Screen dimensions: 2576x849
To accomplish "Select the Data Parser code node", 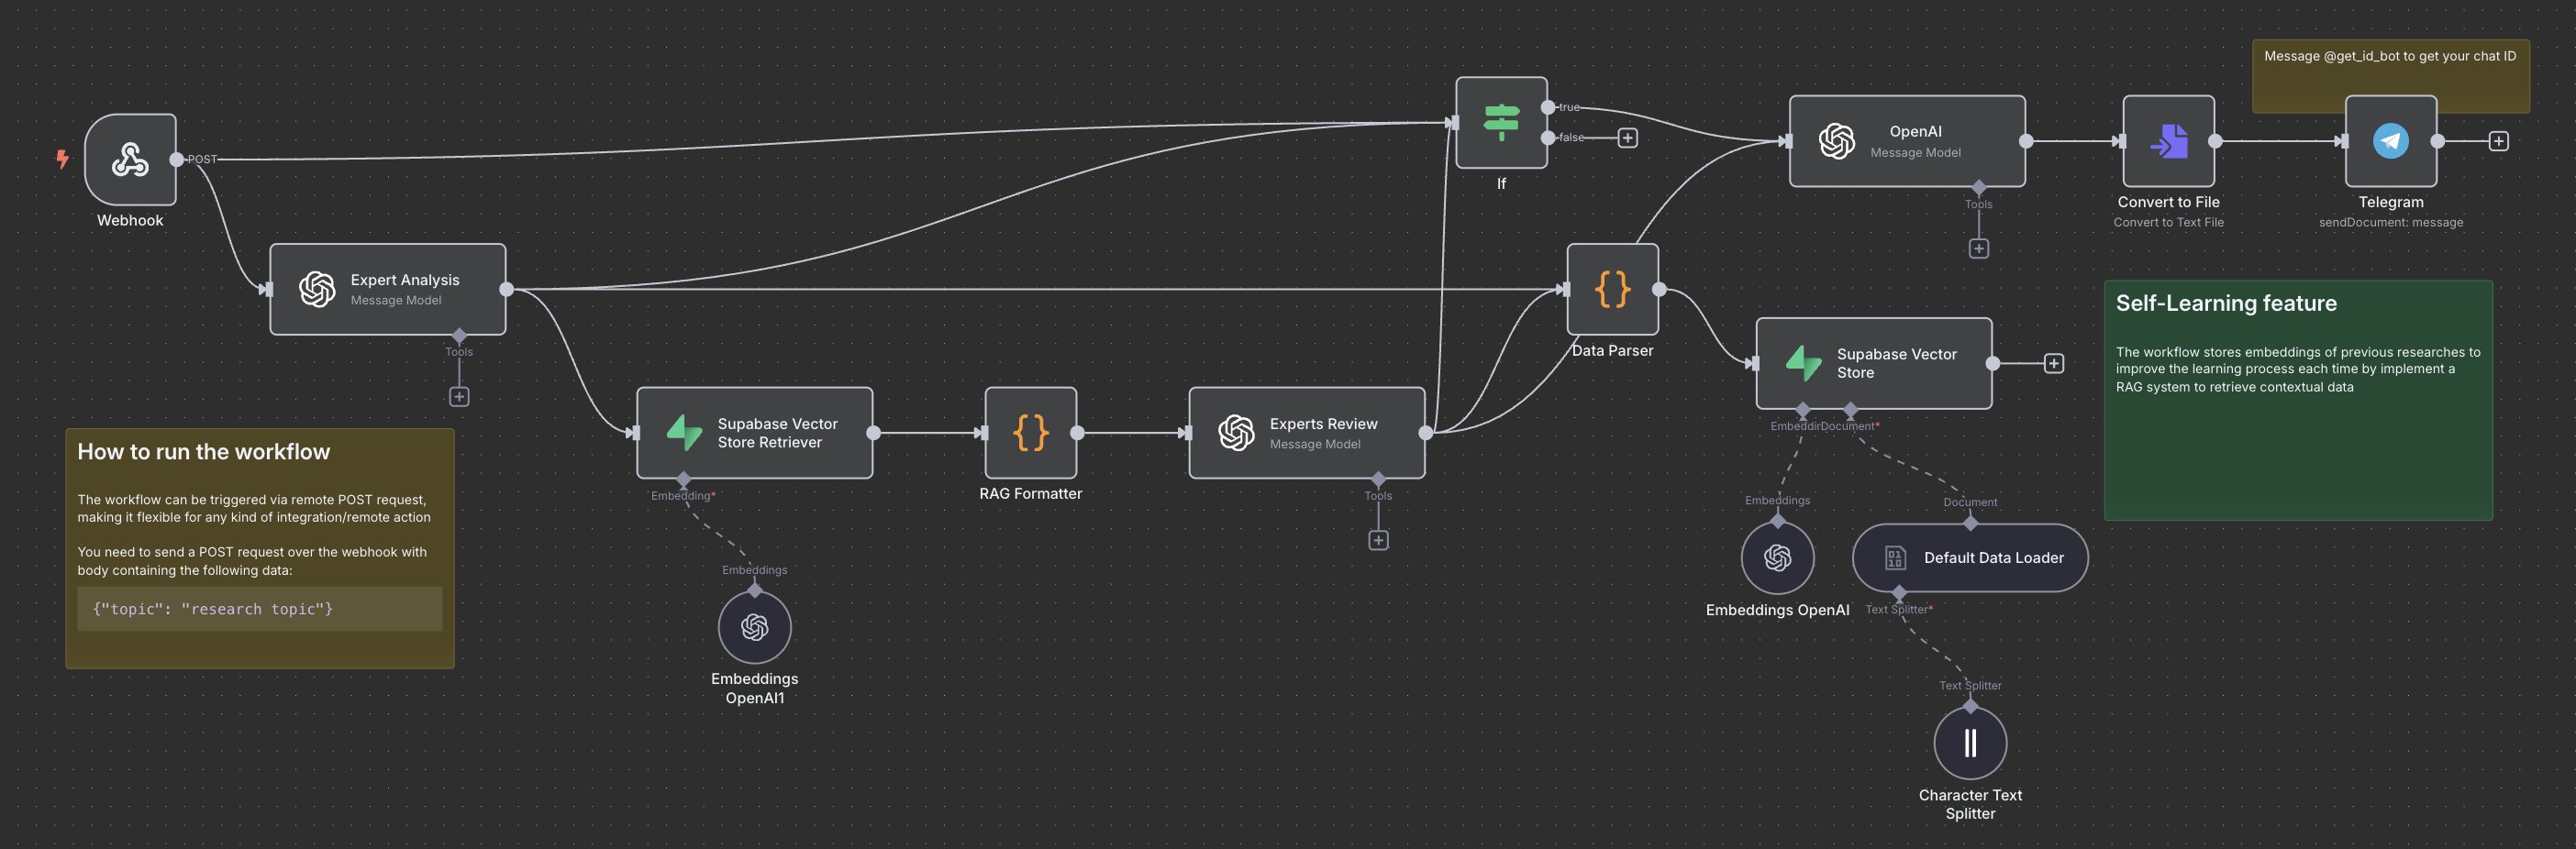I will pos(1612,289).
